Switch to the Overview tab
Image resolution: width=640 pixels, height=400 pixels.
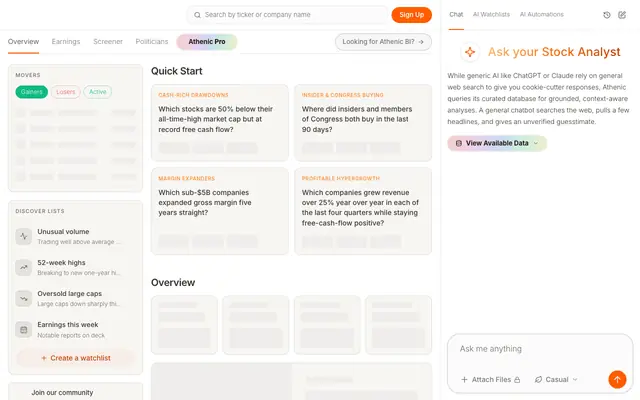tap(23, 42)
